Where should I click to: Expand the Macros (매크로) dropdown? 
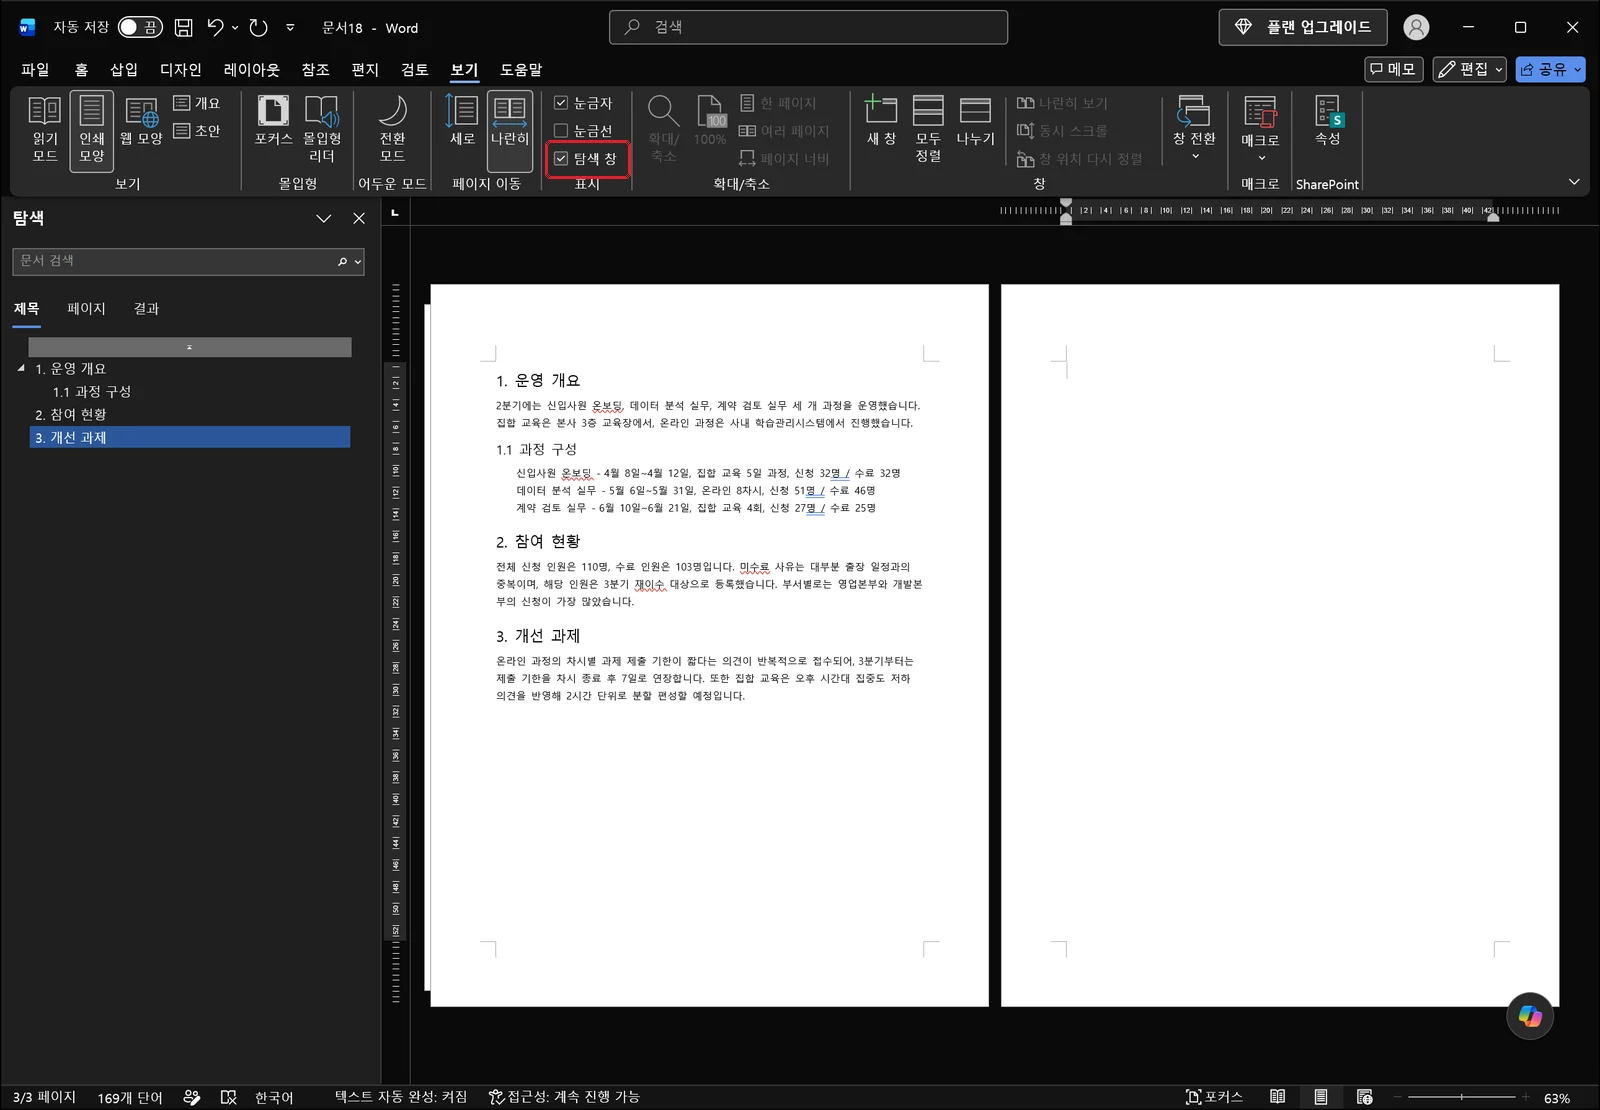[x=1260, y=129]
